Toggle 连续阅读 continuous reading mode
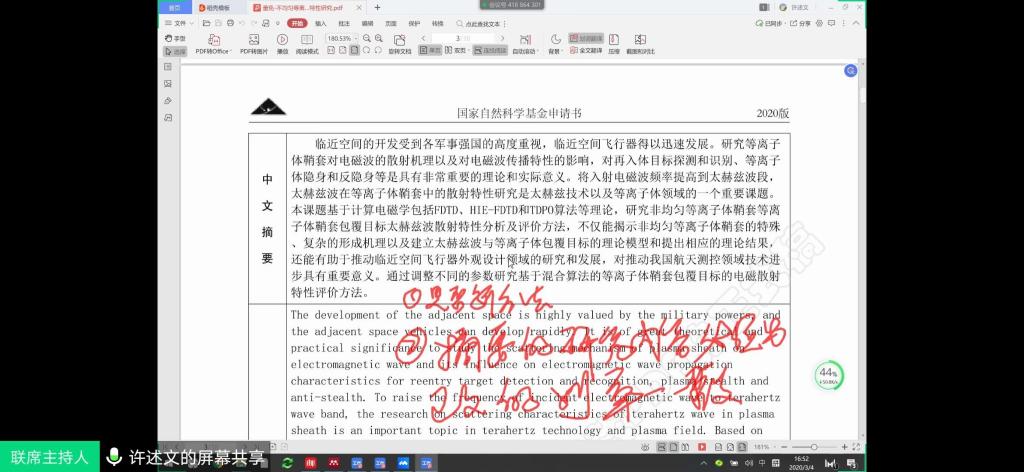1024x472 pixels. (490, 49)
